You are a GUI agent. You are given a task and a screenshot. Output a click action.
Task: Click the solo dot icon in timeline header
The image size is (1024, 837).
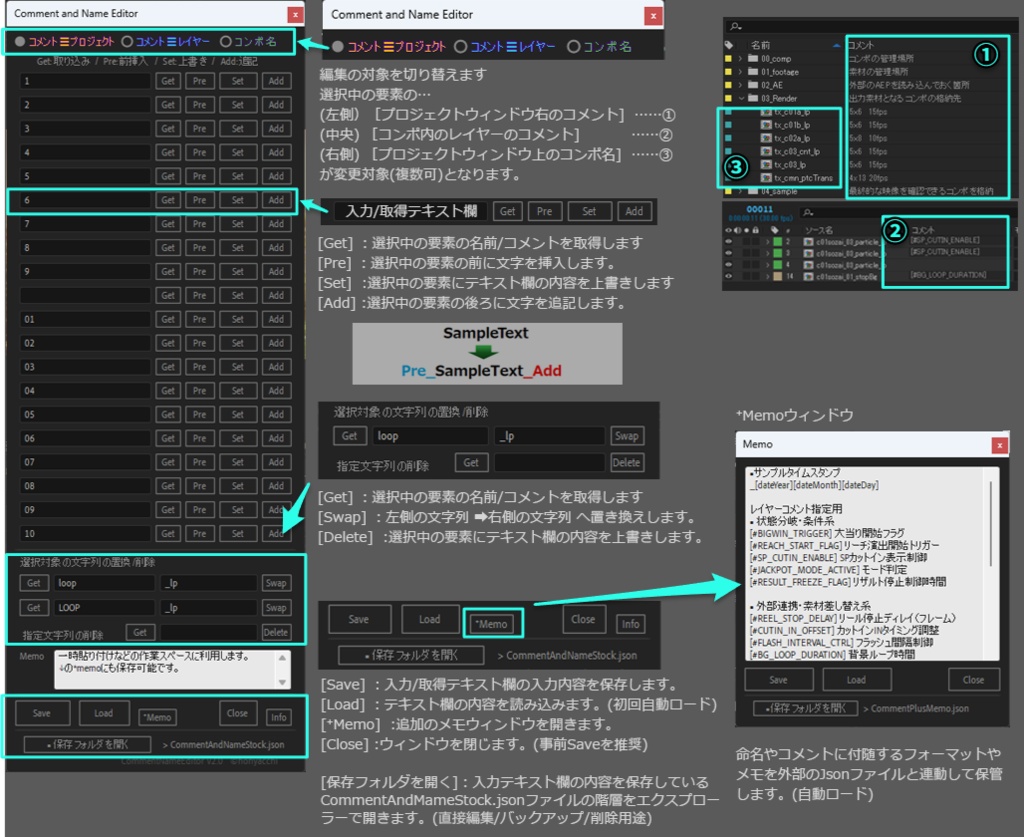746,230
